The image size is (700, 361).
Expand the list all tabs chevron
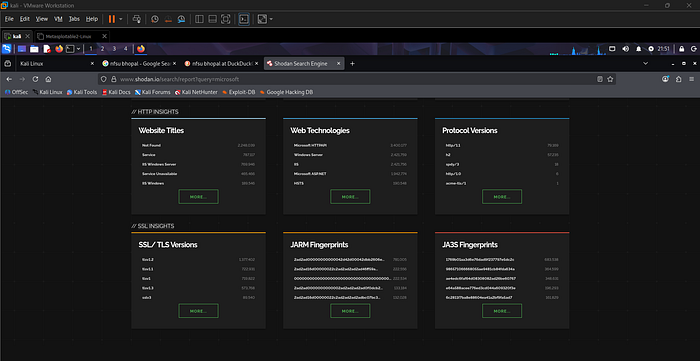(x=646, y=64)
